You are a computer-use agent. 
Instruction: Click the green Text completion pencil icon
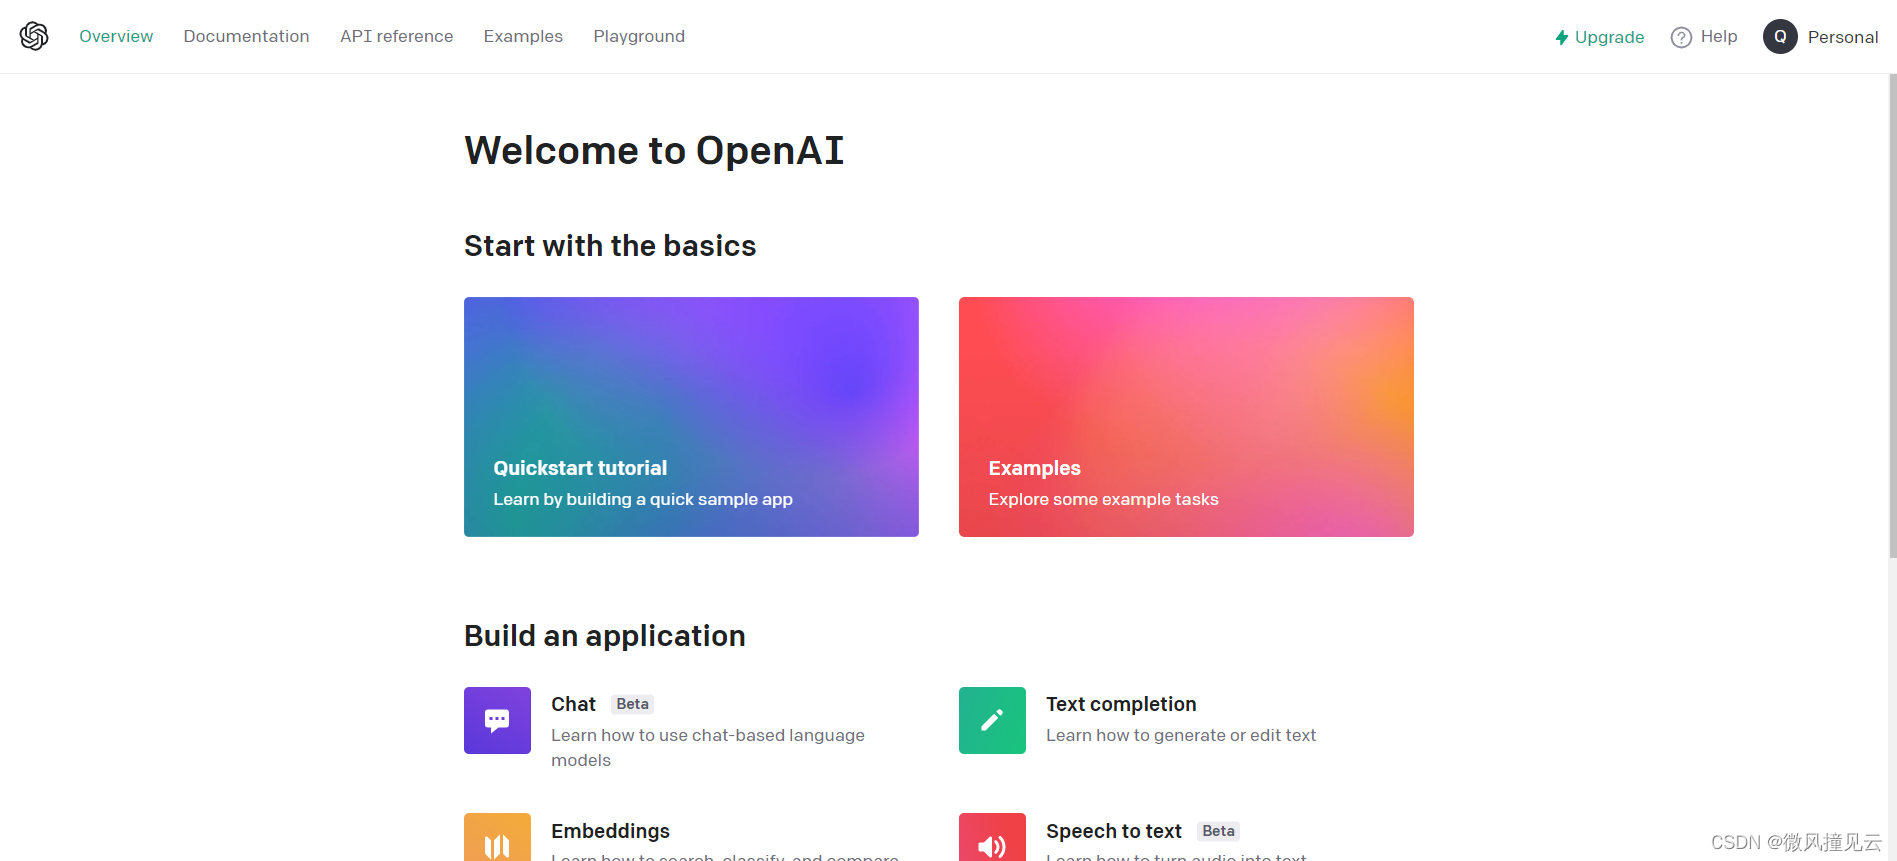[992, 720]
